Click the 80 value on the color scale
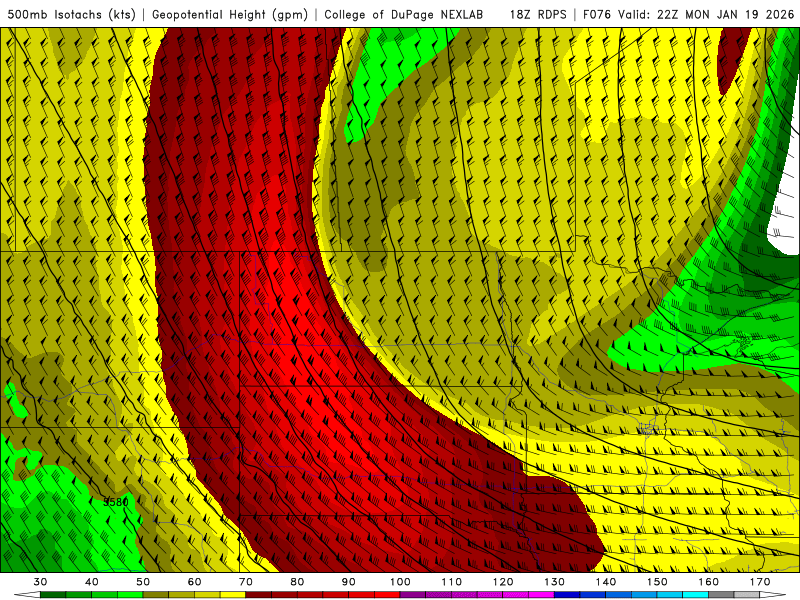 tap(297, 582)
